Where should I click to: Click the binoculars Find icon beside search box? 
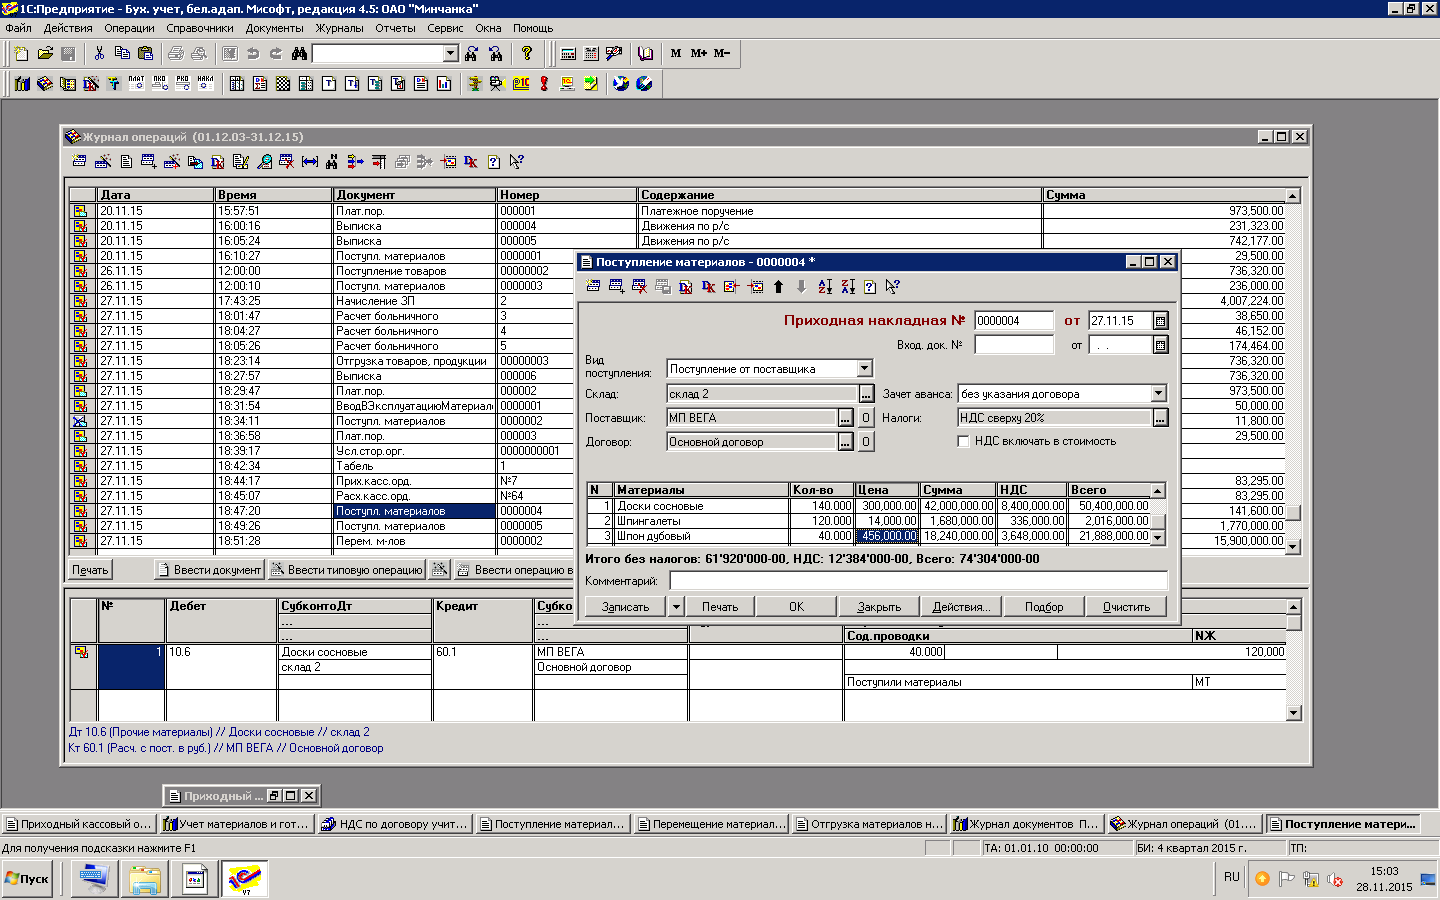[x=299, y=53]
